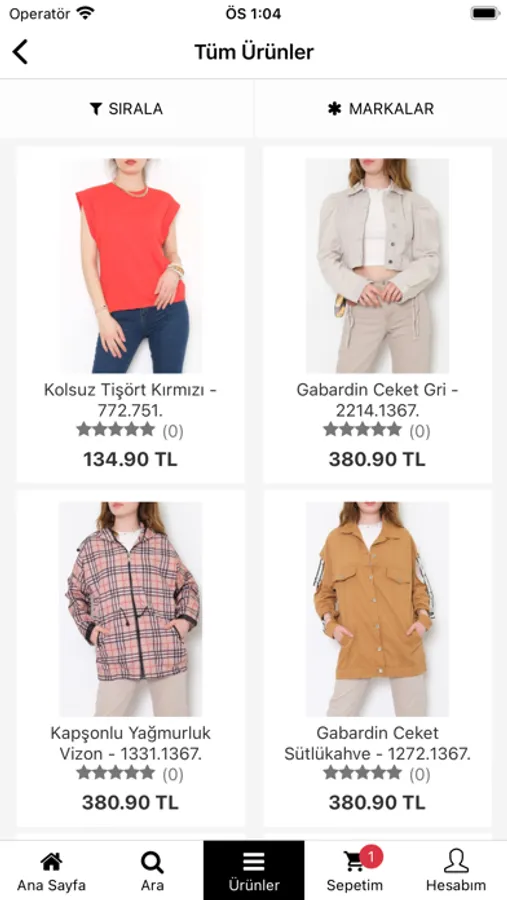Viewport: 507px width, 900px height.
Task: Open the plaid hooded raincoat photo
Action: pyautogui.click(x=131, y=610)
